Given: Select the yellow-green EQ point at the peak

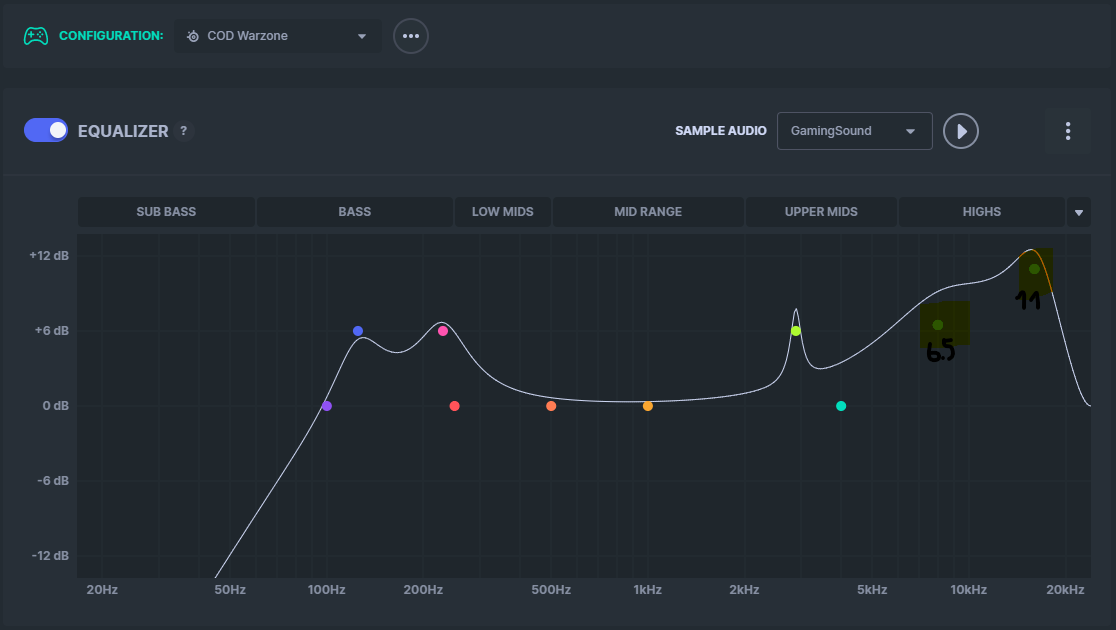Looking at the screenshot, I should click(x=796, y=331).
